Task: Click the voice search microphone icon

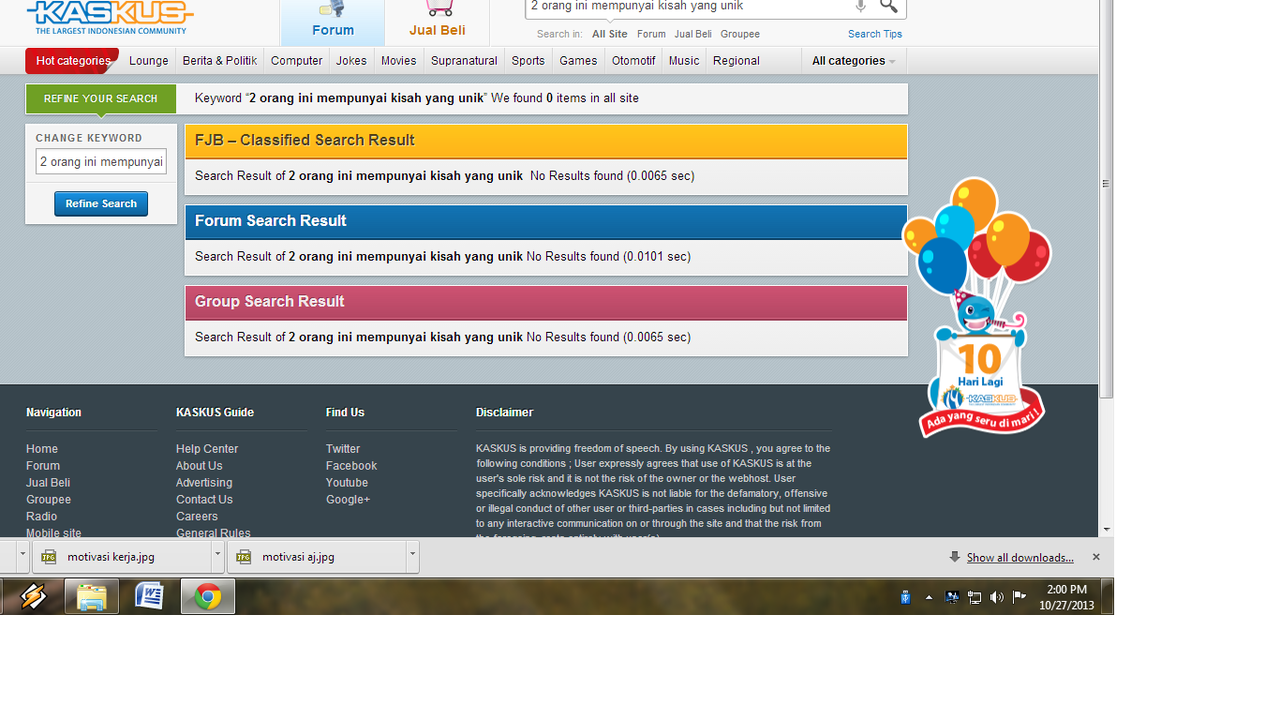Action: coord(860,7)
